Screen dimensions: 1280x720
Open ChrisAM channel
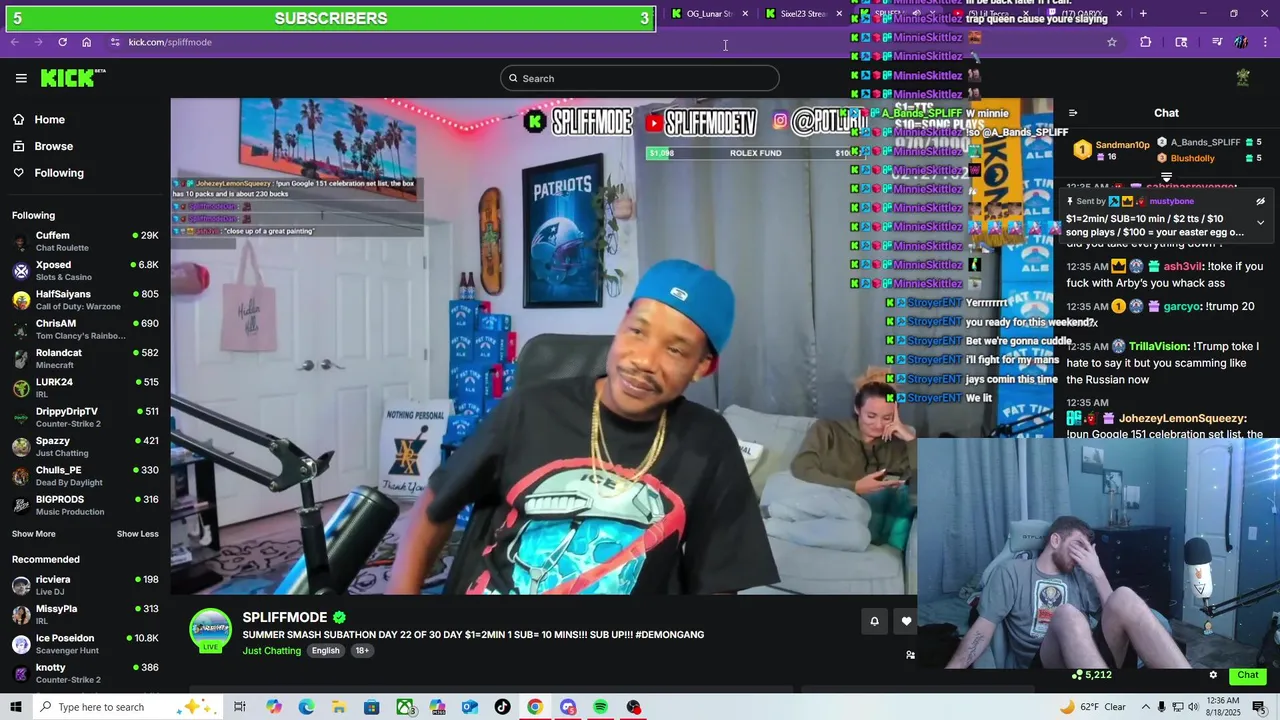(85, 329)
